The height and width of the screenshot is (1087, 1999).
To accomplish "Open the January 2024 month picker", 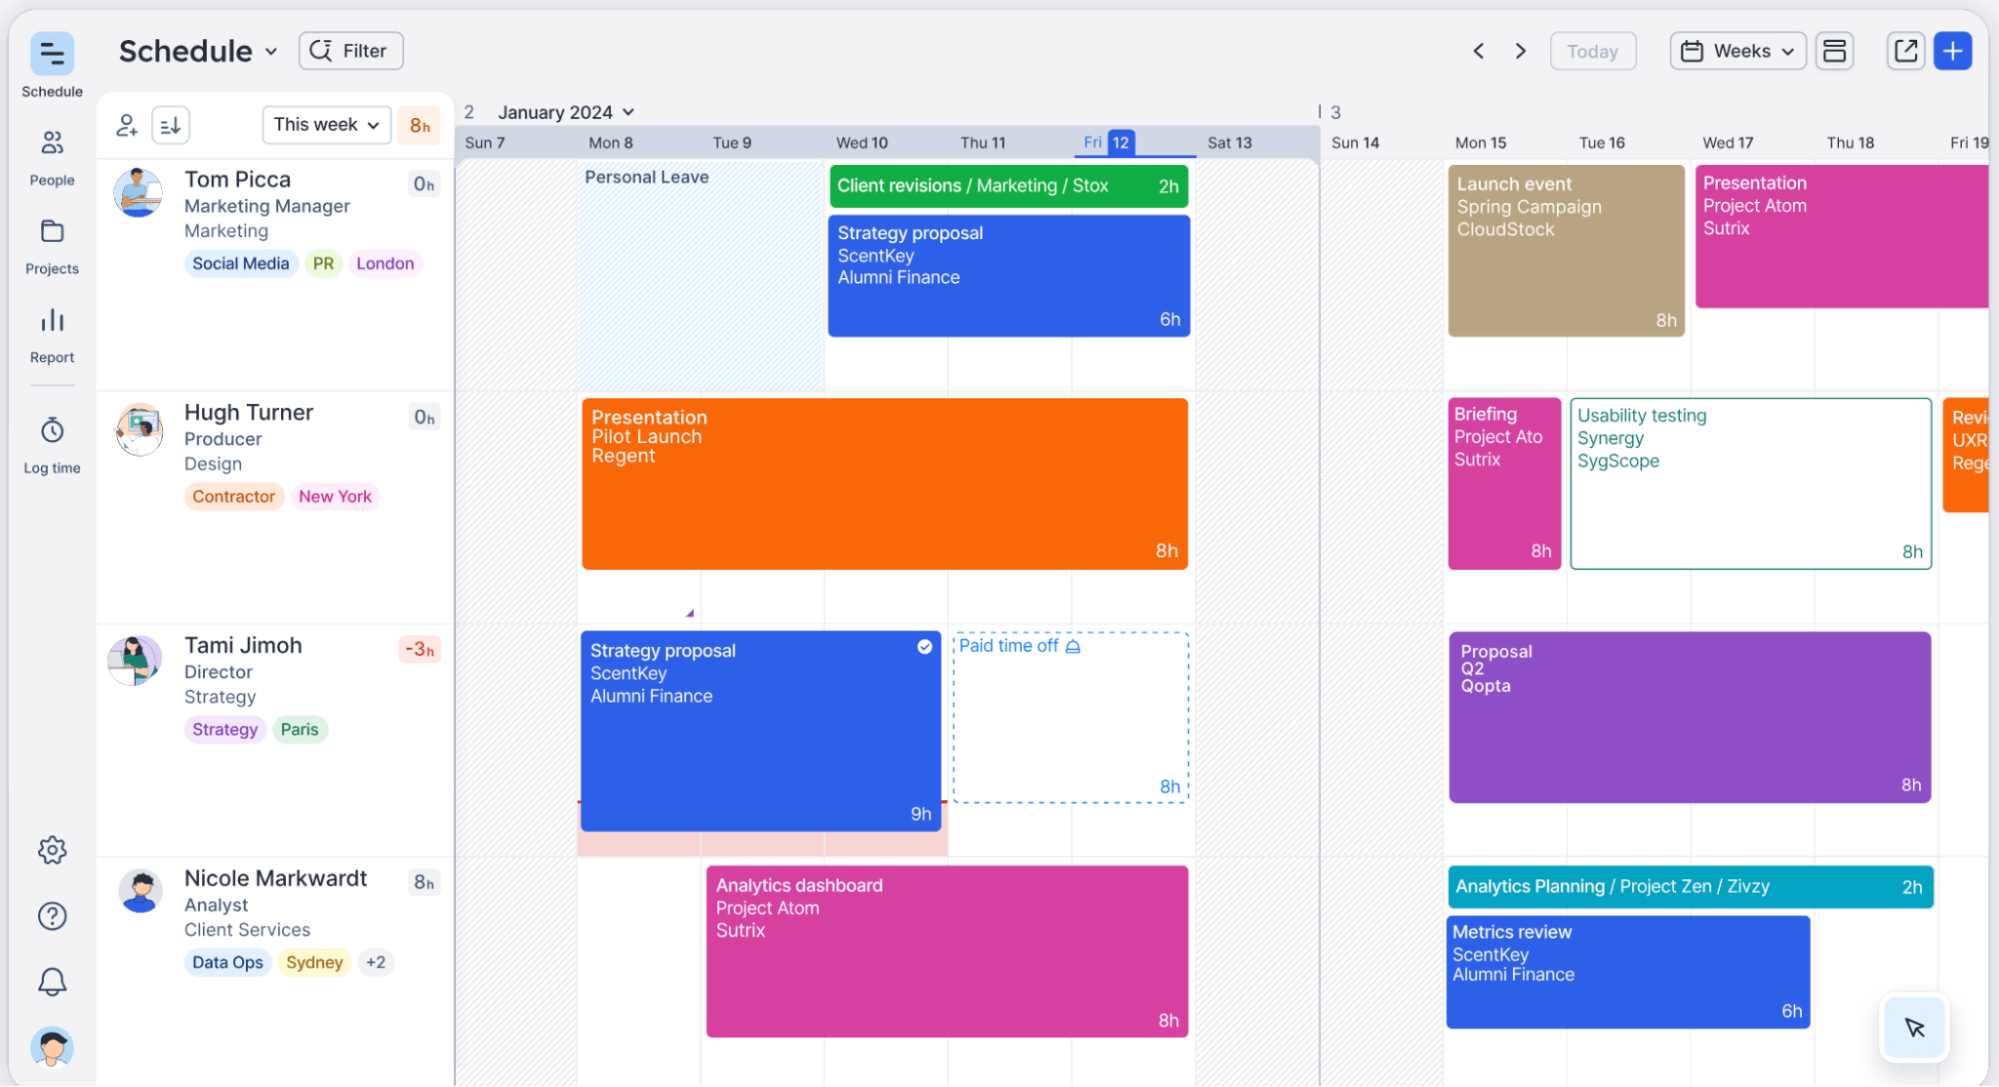I will (x=566, y=112).
